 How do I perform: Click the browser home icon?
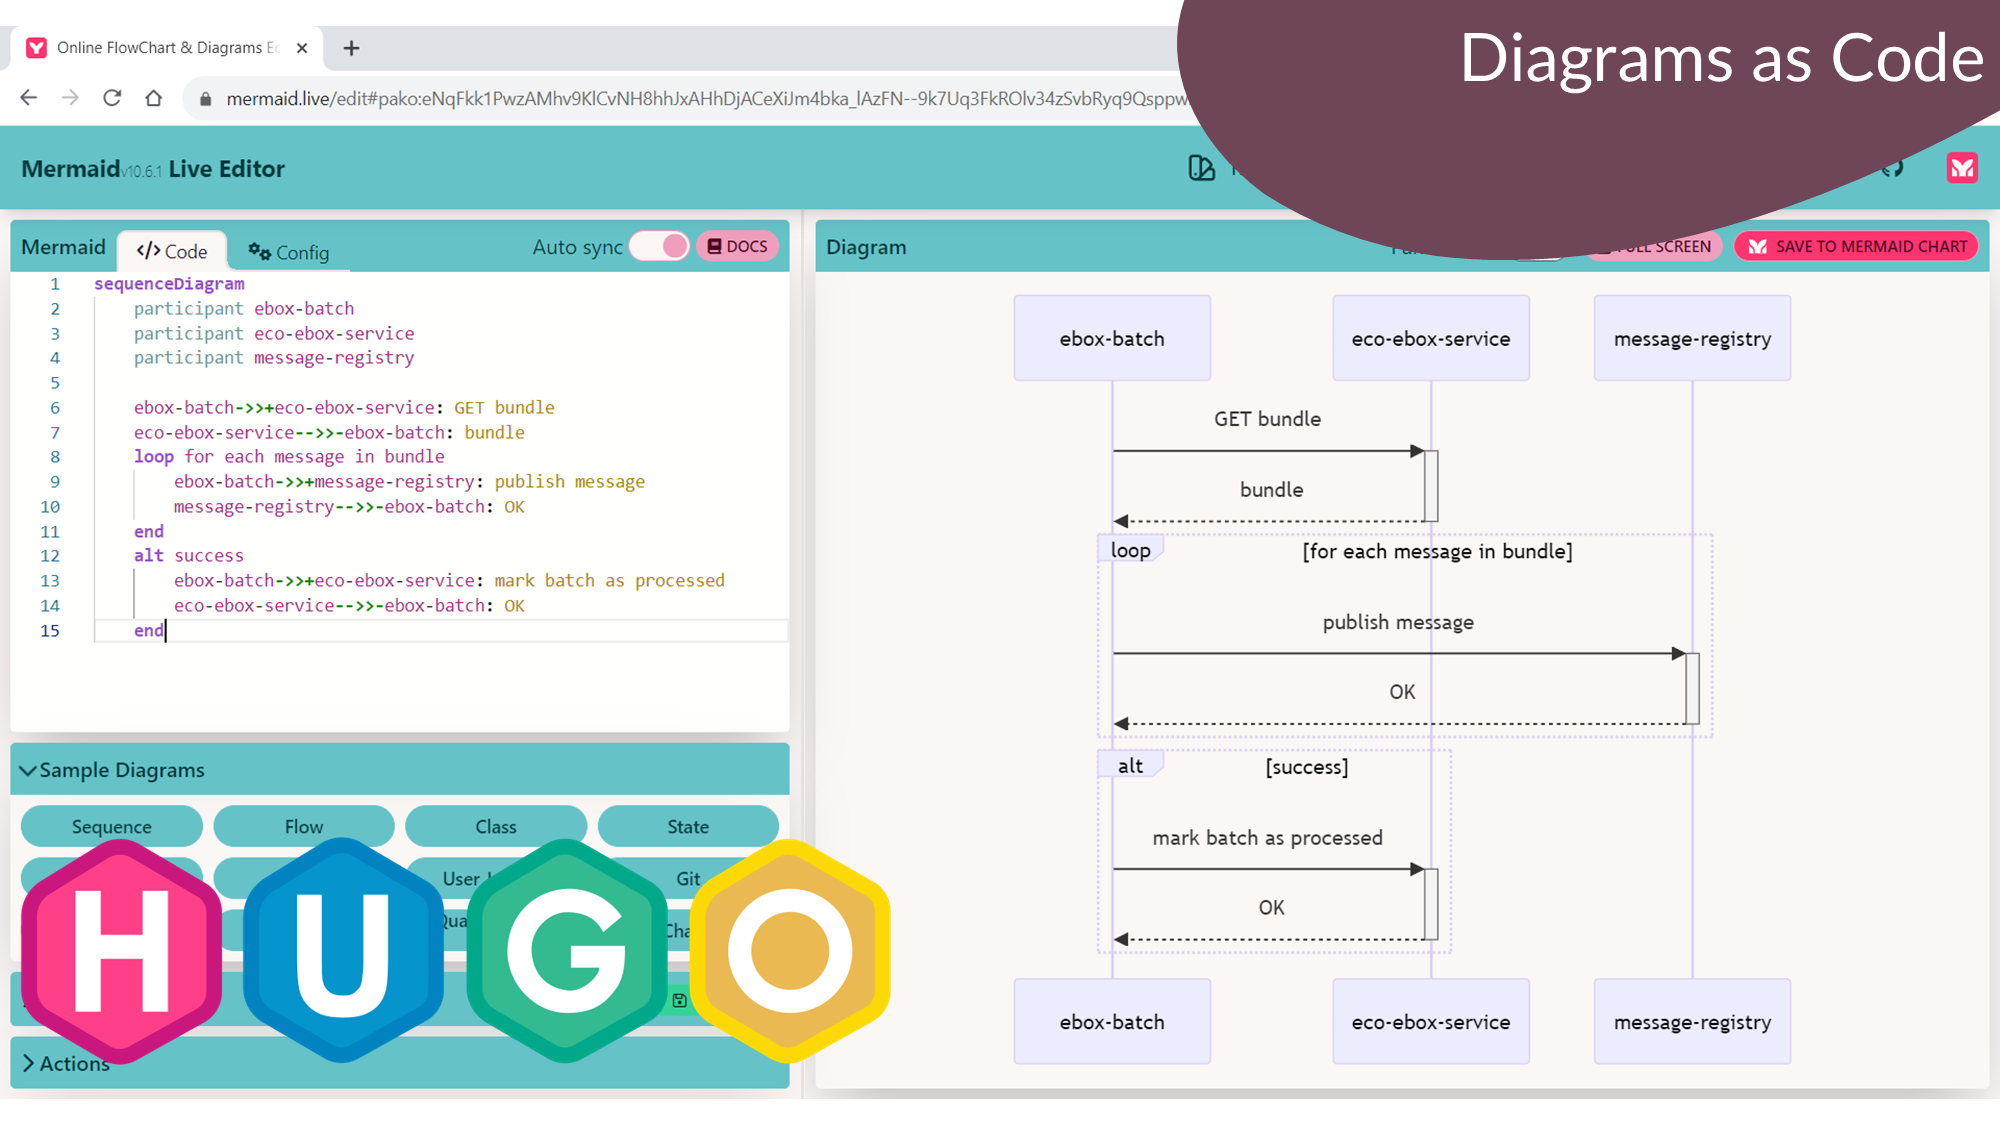(153, 98)
